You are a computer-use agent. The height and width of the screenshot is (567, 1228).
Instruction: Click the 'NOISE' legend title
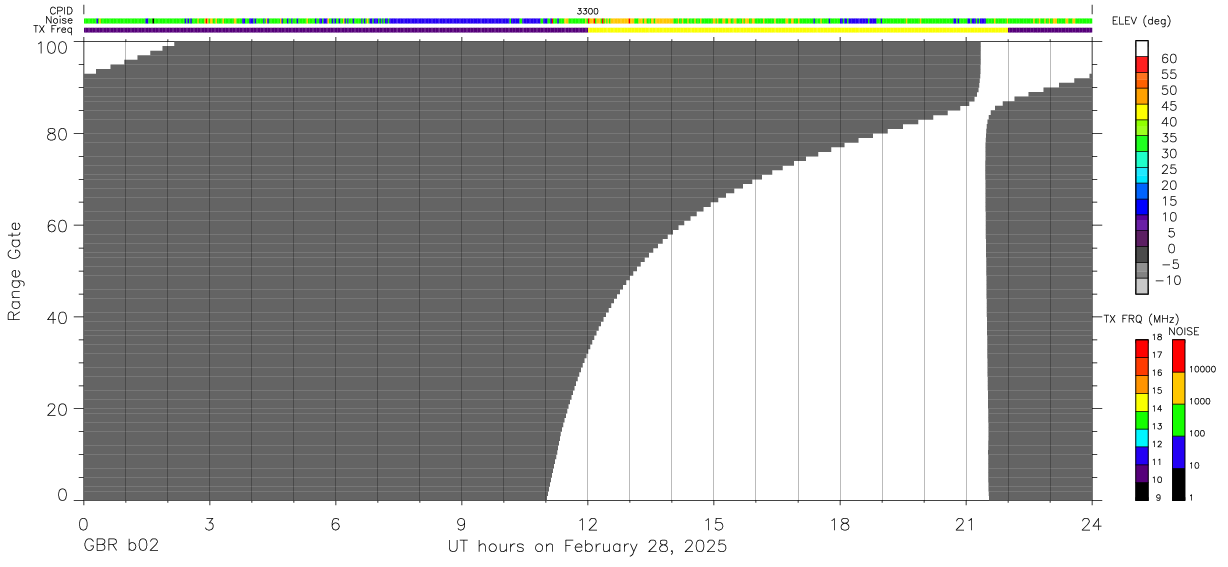coord(1184,331)
